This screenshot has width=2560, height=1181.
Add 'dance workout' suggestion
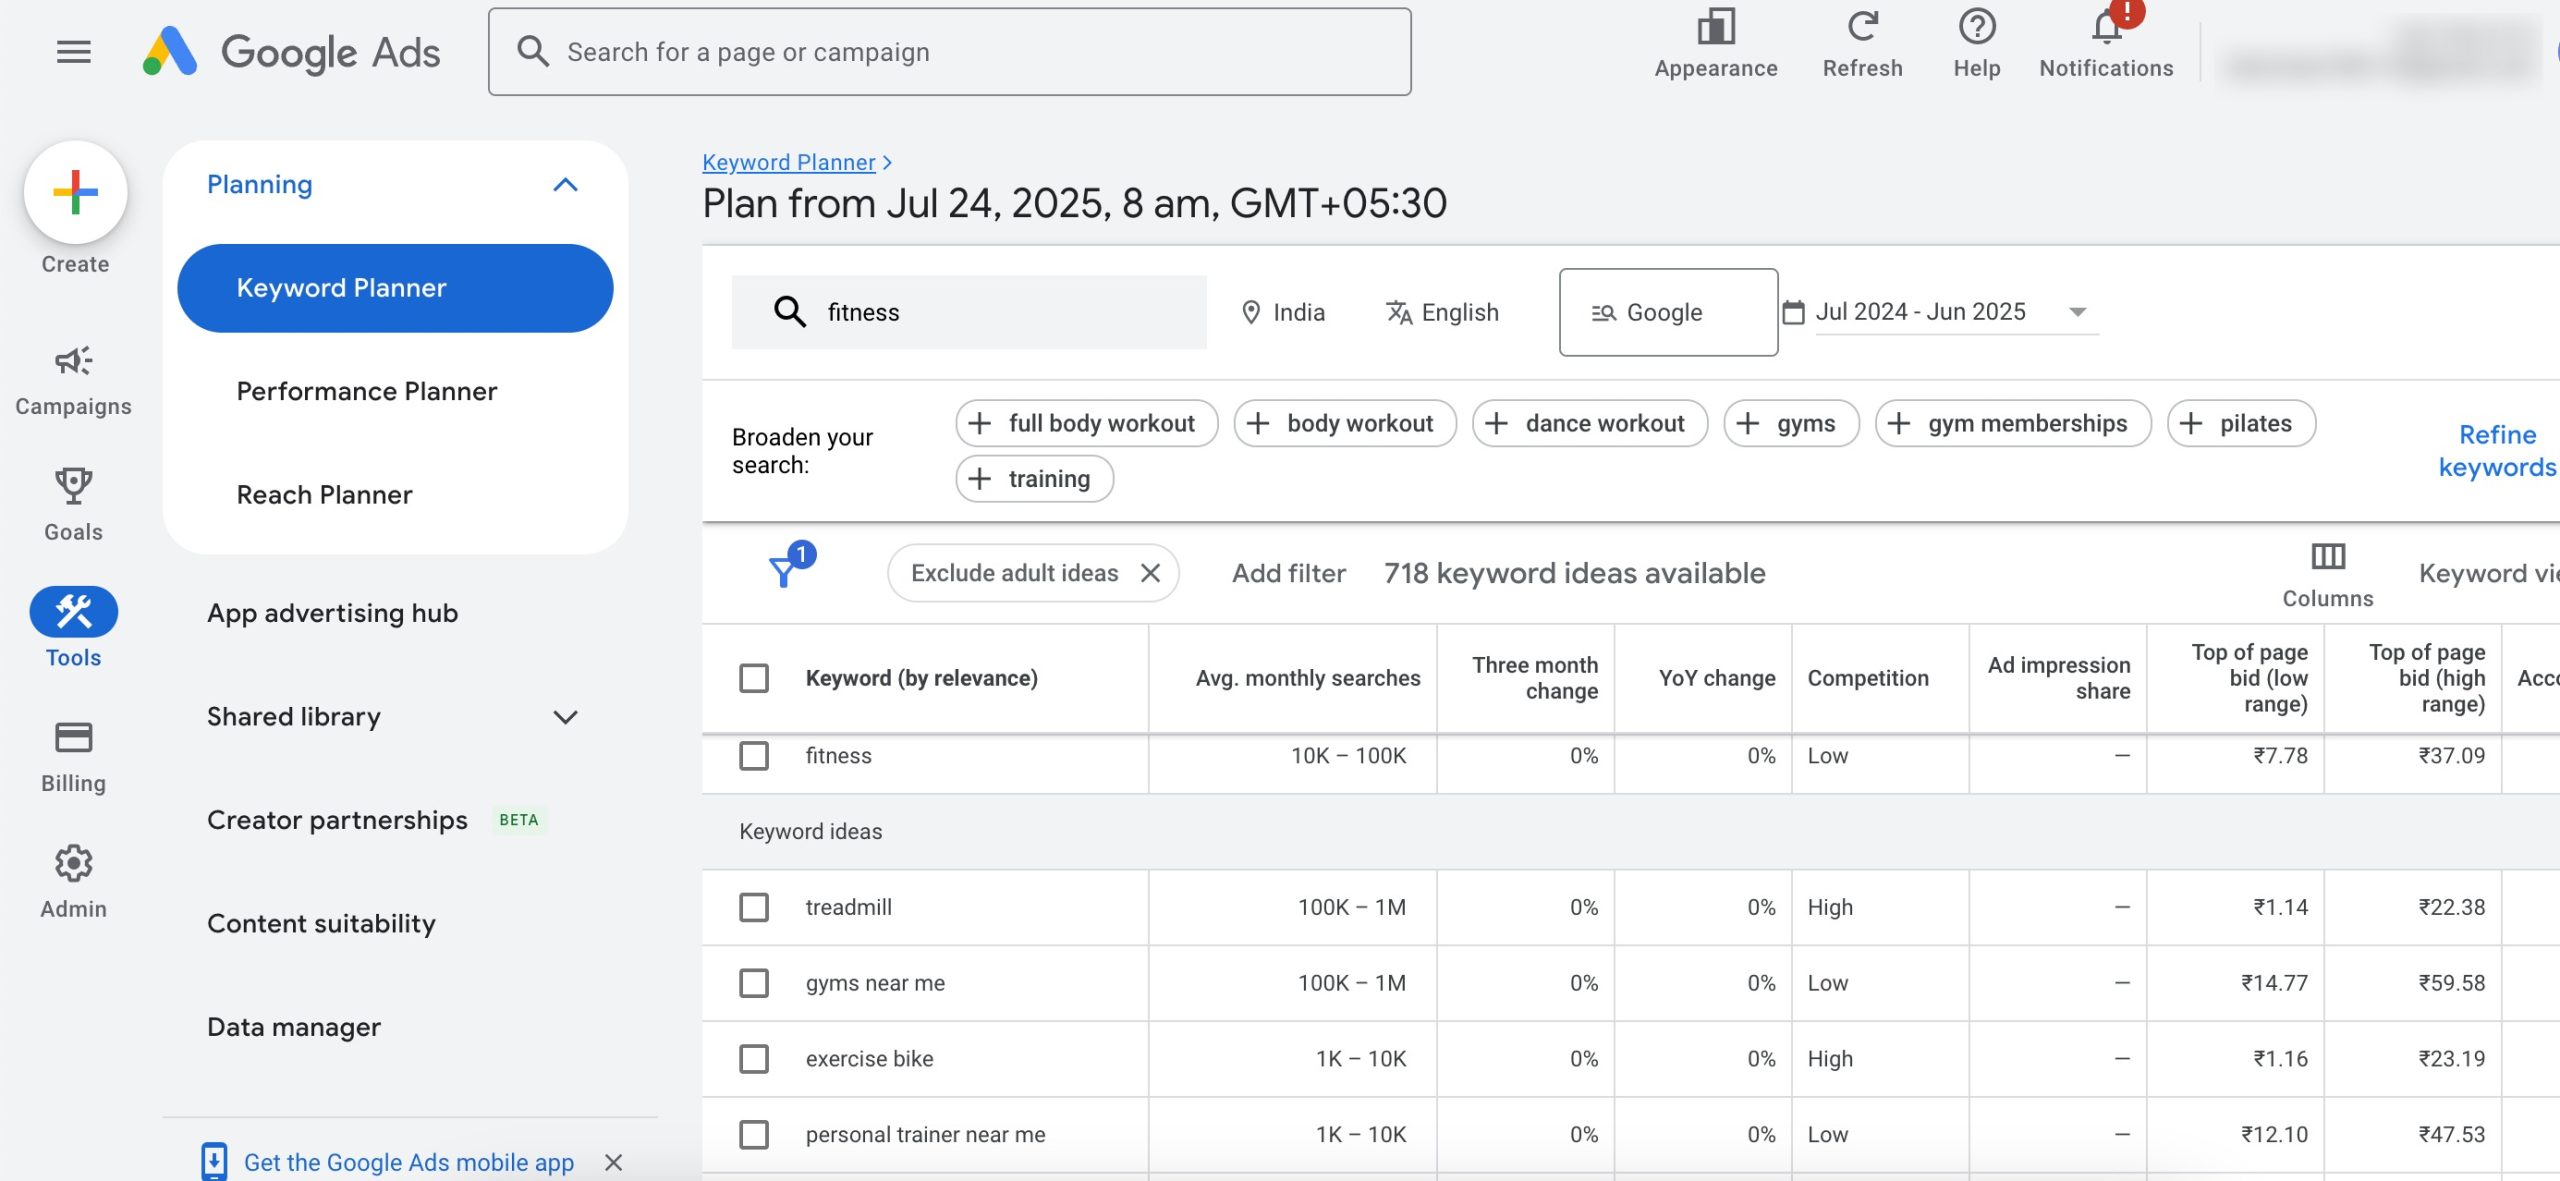coord(1589,423)
